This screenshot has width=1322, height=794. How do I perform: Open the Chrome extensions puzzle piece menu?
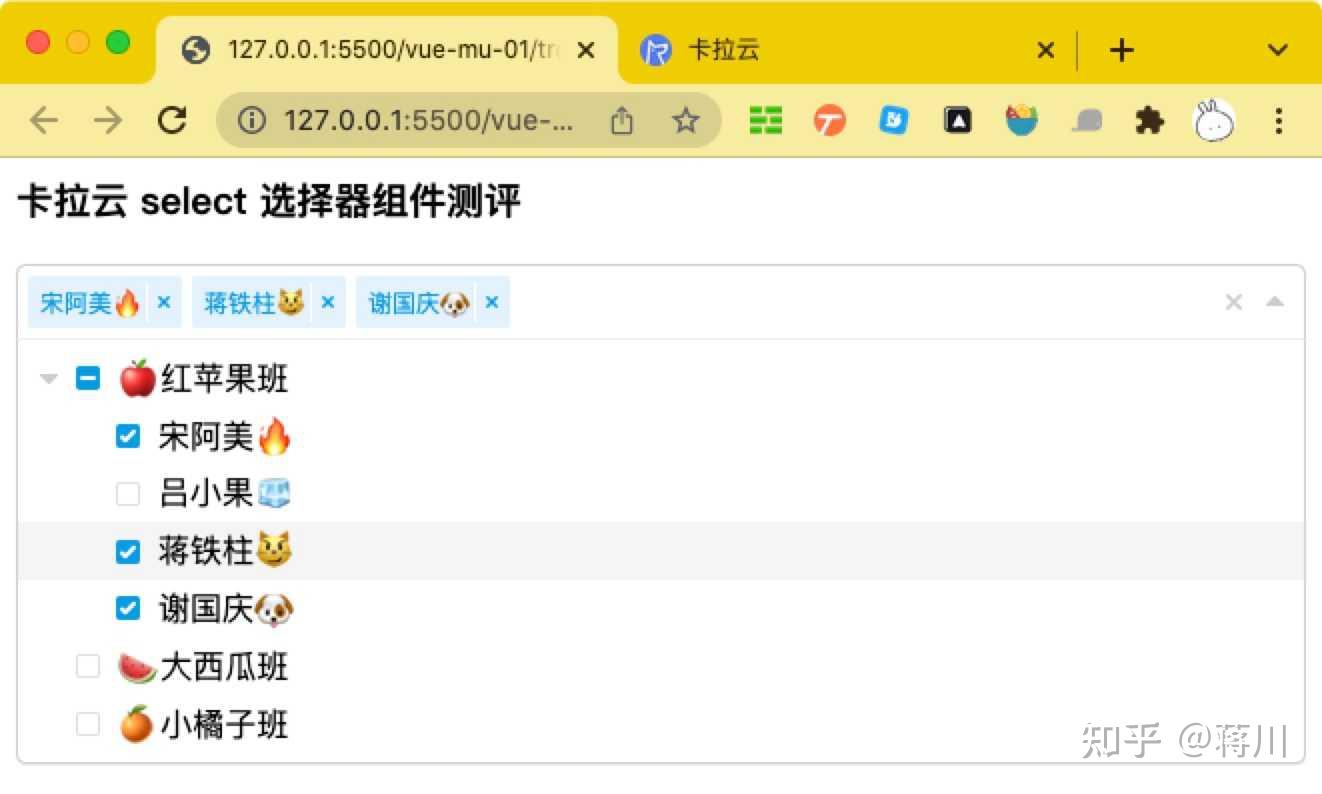[1149, 120]
